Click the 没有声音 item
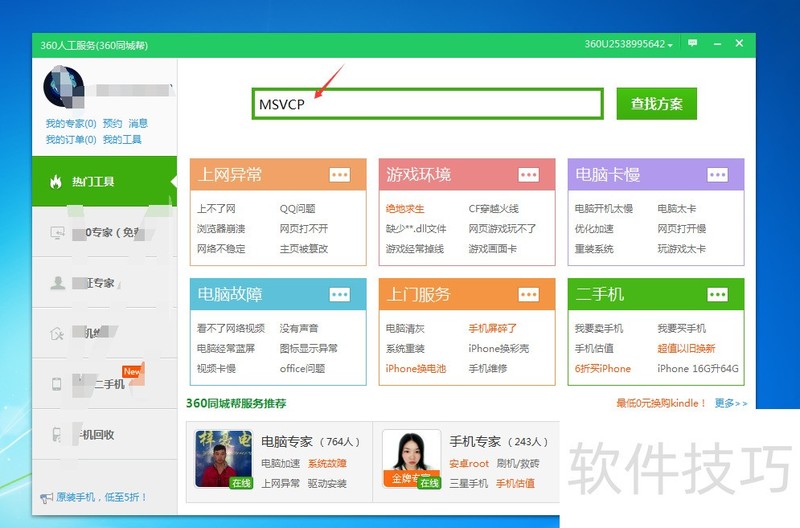Viewport: 800px width, 528px height. point(299,329)
